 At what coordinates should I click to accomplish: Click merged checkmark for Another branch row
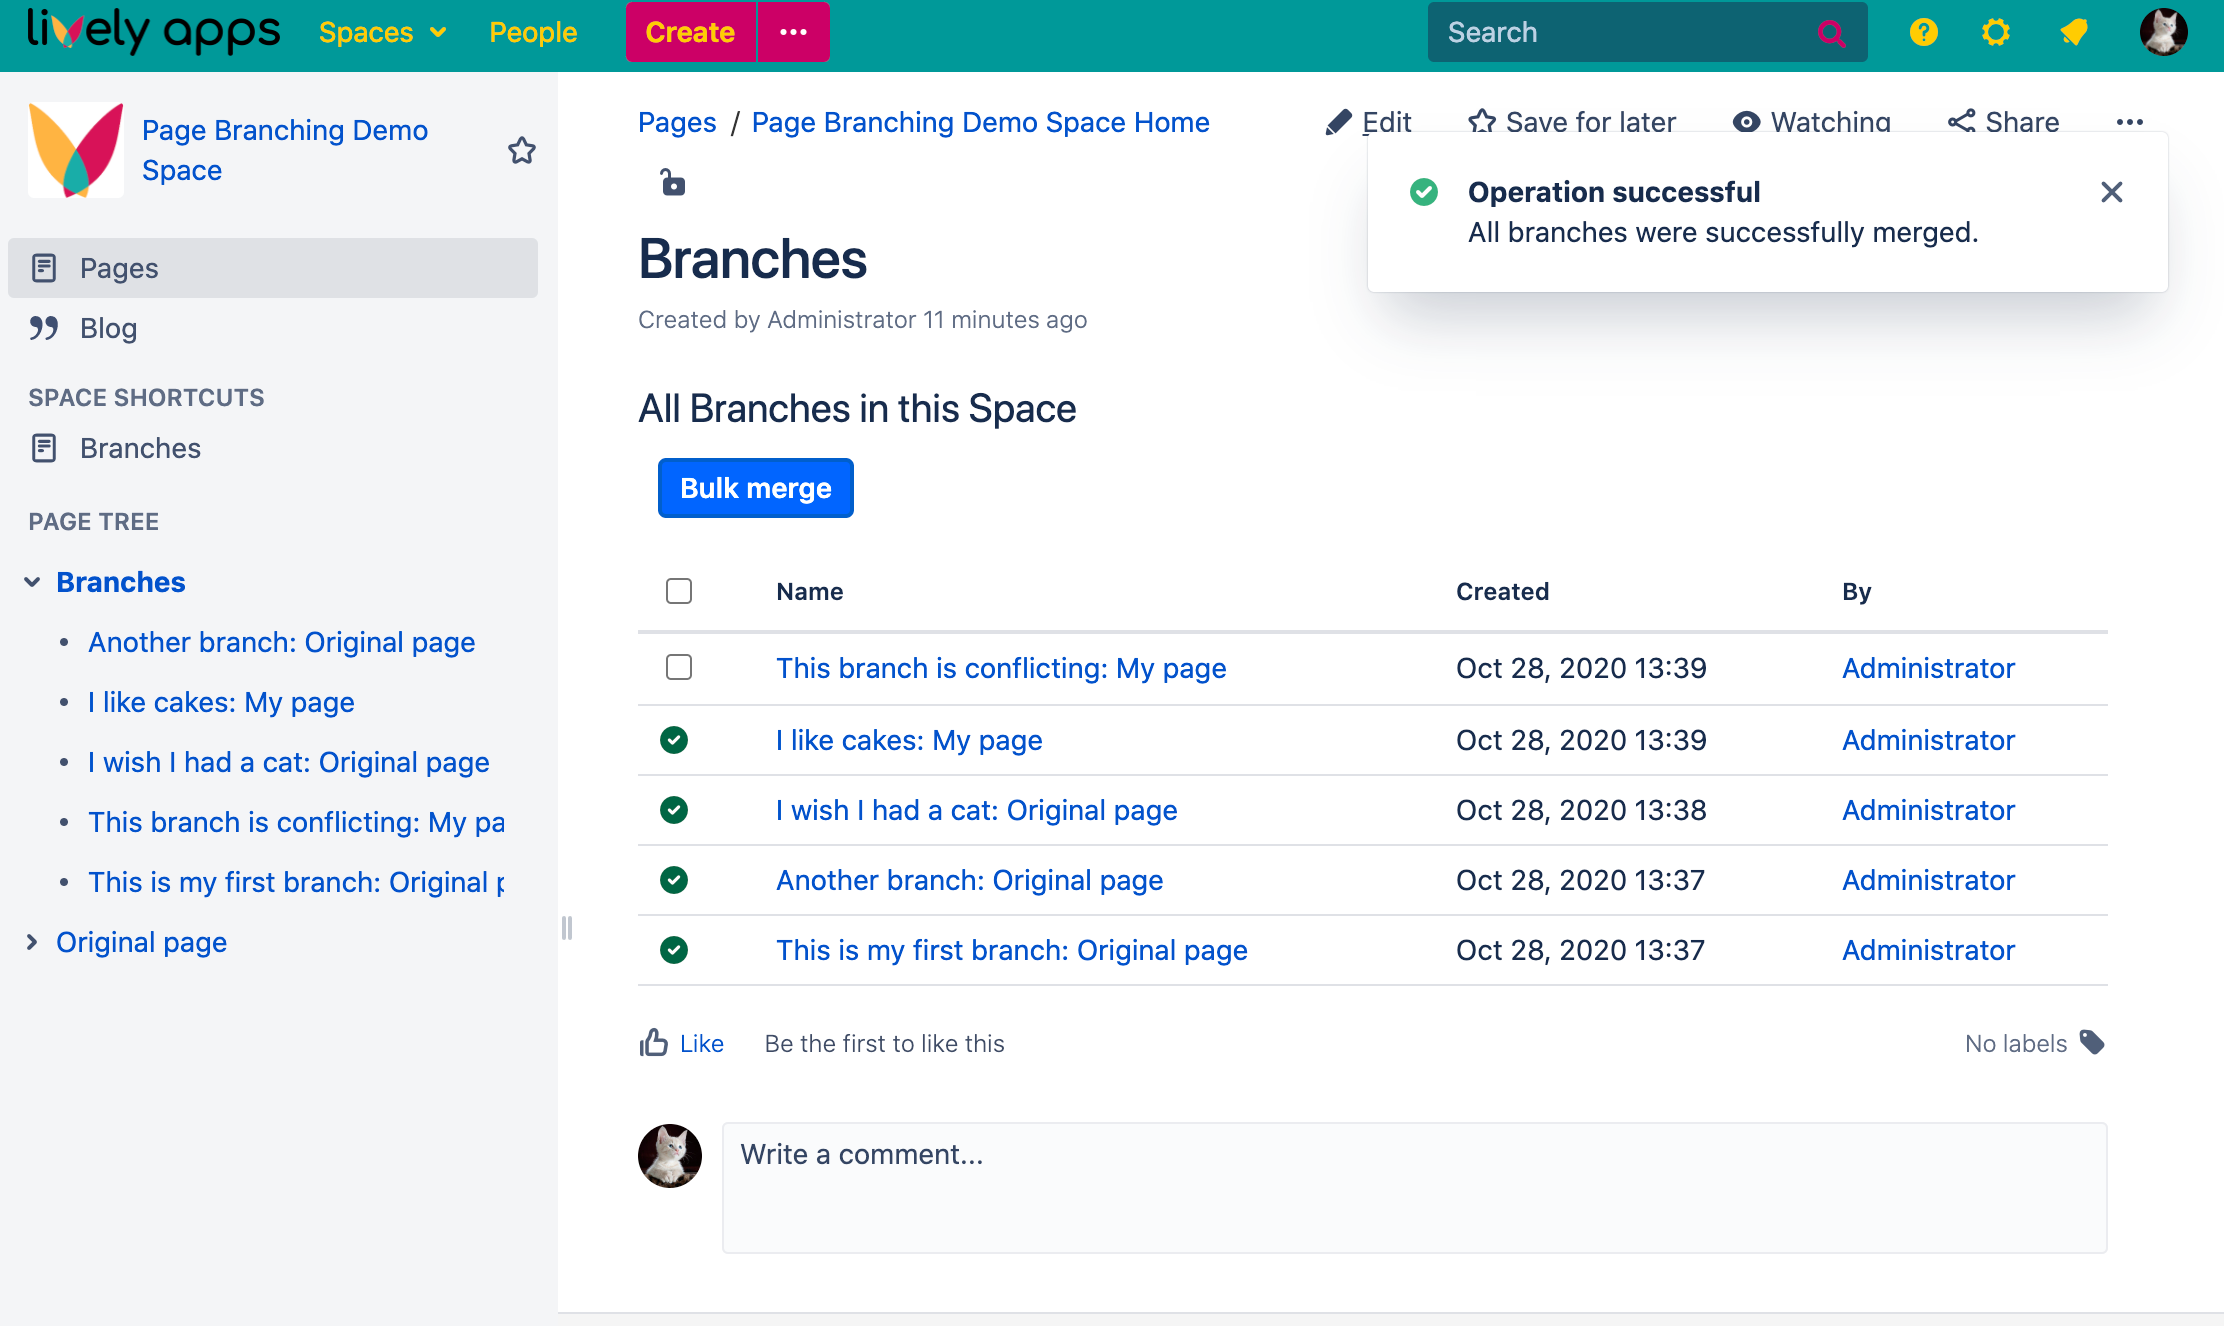[674, 880]
